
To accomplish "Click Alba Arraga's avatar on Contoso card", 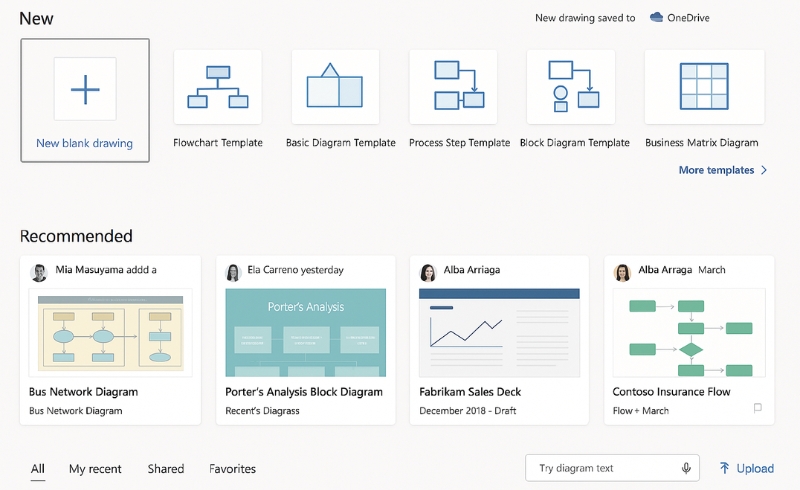I will coord(622,273).
